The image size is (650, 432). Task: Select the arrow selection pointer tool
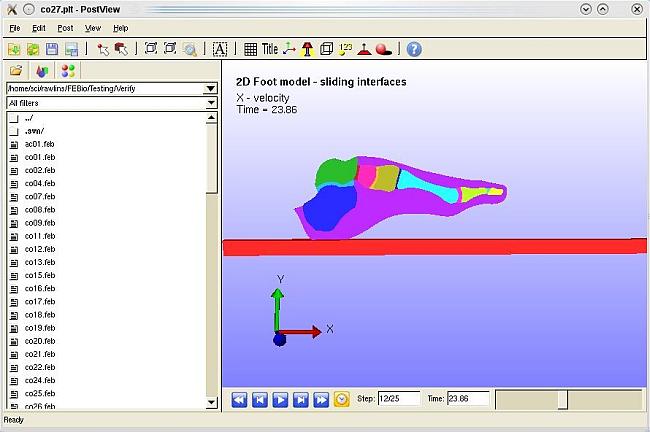[x=102, y=49]
